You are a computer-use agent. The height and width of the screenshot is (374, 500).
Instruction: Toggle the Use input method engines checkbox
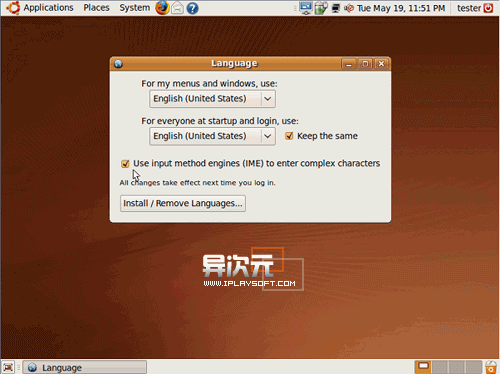125,163
